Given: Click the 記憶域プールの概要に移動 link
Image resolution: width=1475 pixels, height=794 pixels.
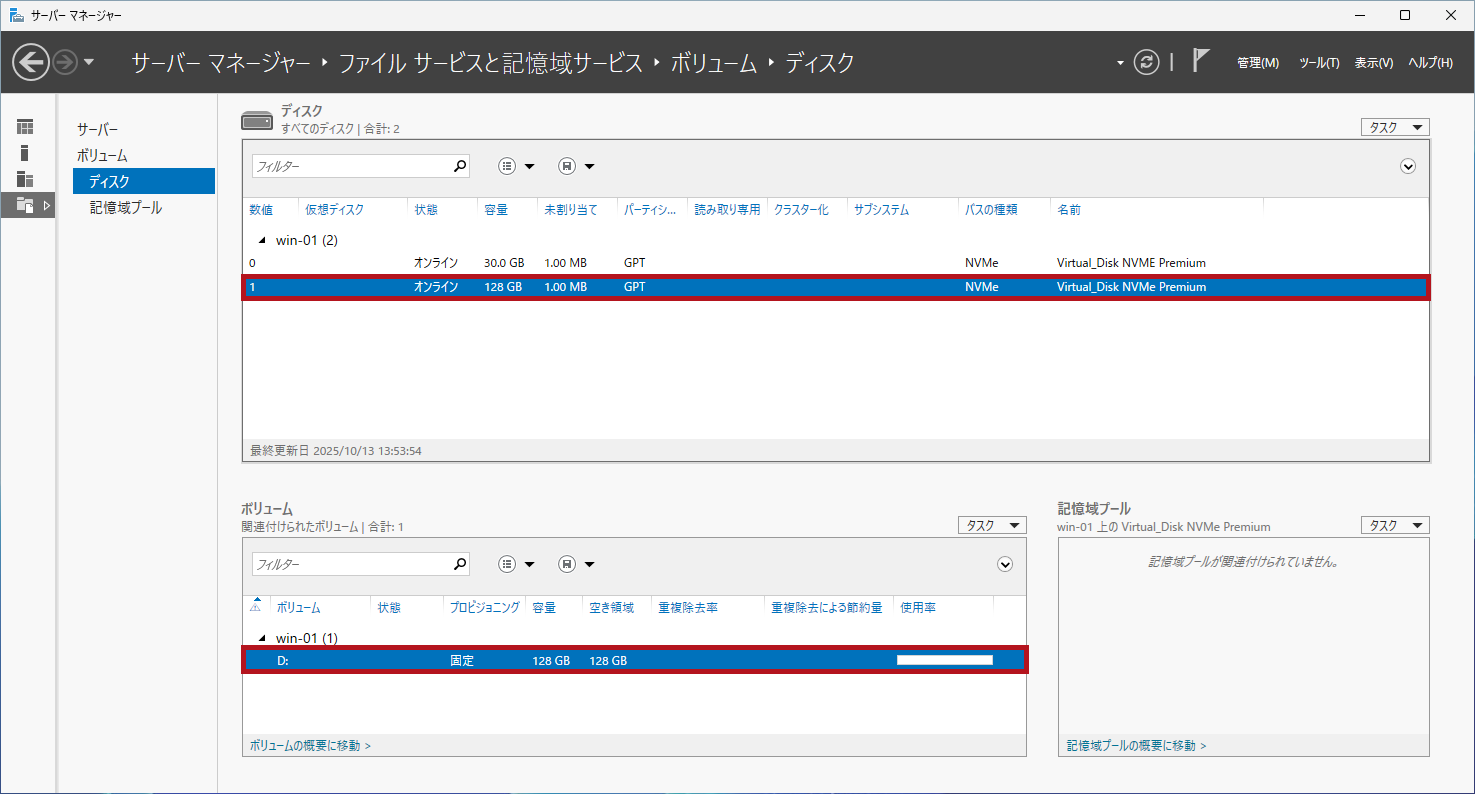Looking at the screenshot, I should [1136, 746].
